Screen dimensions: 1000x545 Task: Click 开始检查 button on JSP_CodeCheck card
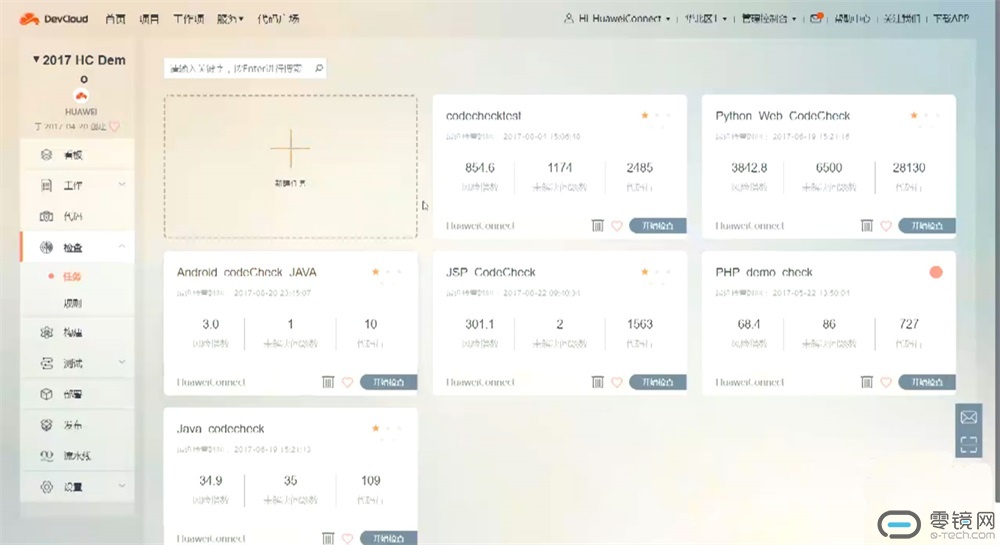click(x=657, y=382)
